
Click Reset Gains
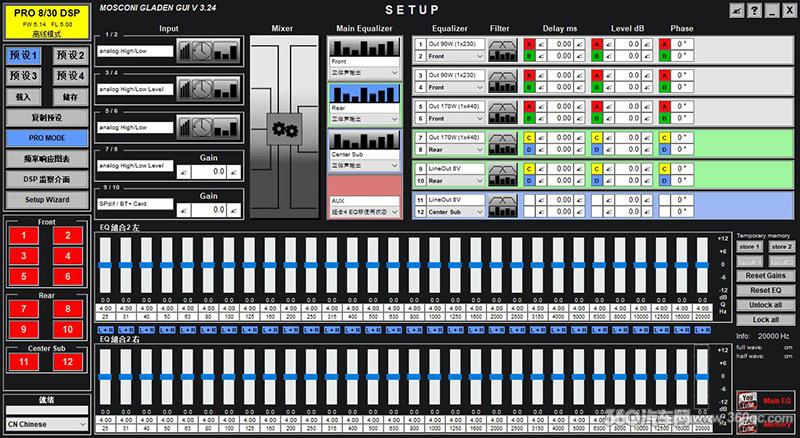tap(765, 276)
